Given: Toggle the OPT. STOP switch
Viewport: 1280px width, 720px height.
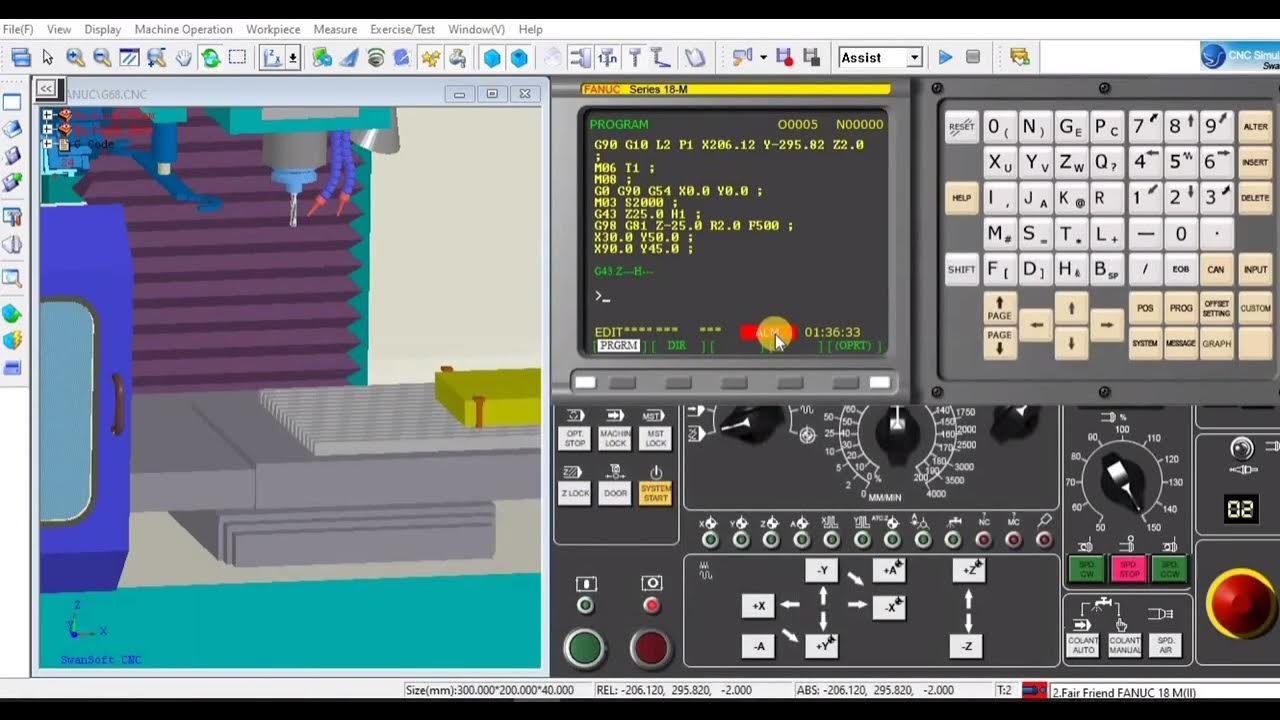Looking at the screenshot, I should [x=575, y=438].
